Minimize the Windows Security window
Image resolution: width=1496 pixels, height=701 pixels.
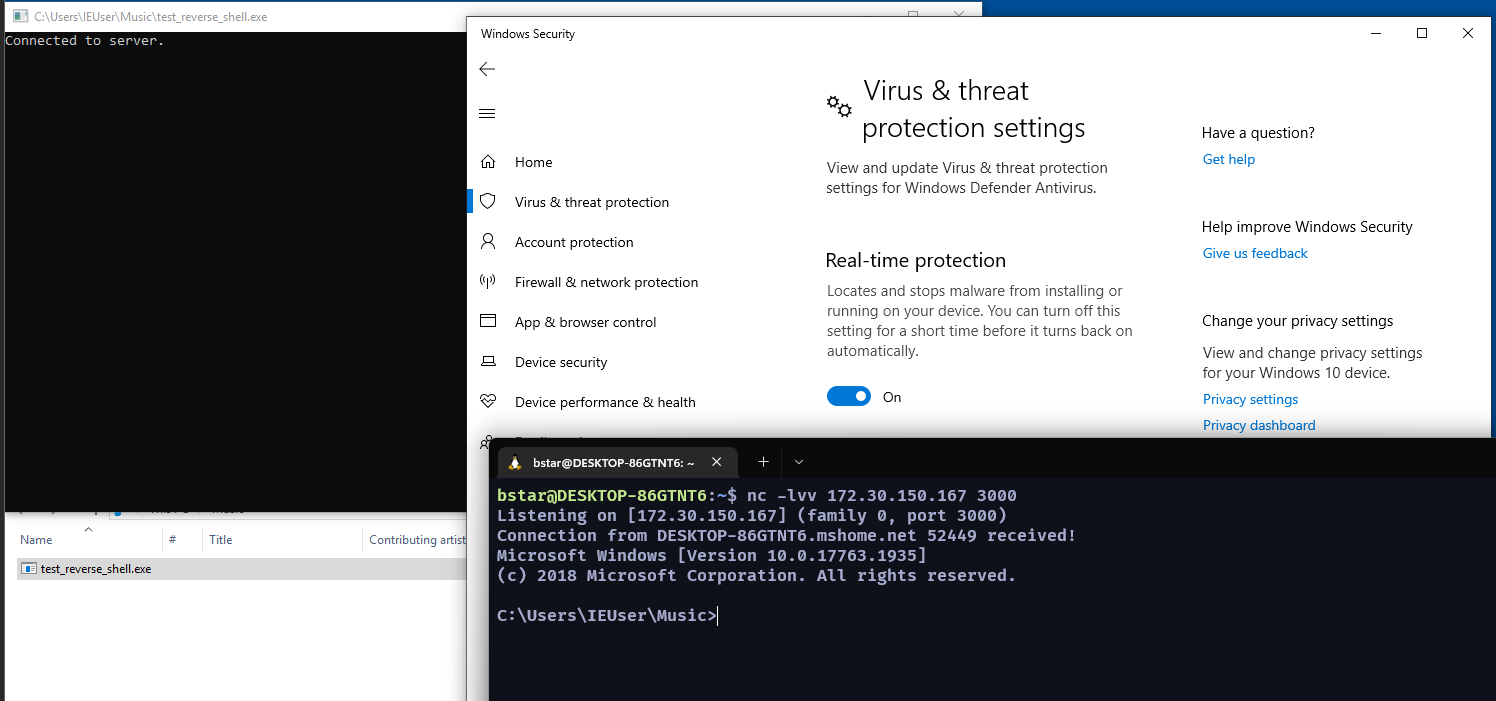tap(1375, 33)
